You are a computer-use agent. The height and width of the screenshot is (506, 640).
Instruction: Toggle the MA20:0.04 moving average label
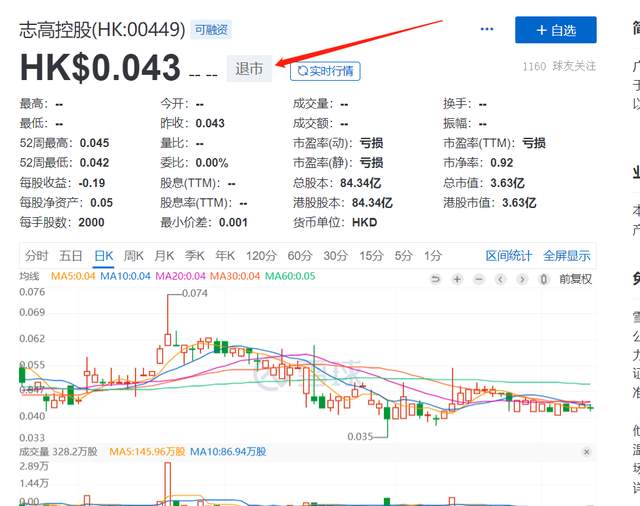180,276
